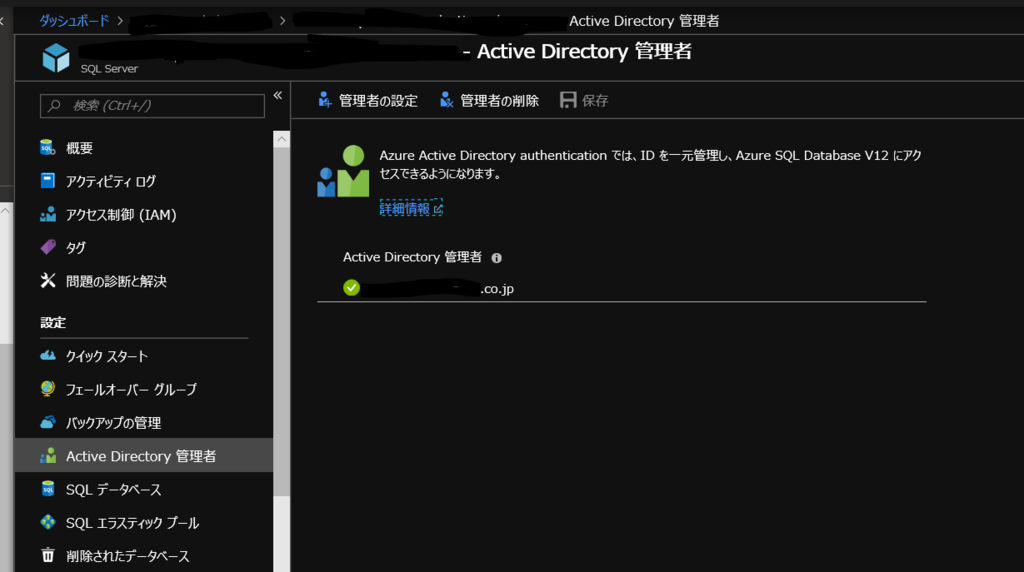Click the Active Directory 管理者 sidebar icon
This screenshot has height=572, width=1024.
pyautogui.click(x=48, y=455)
